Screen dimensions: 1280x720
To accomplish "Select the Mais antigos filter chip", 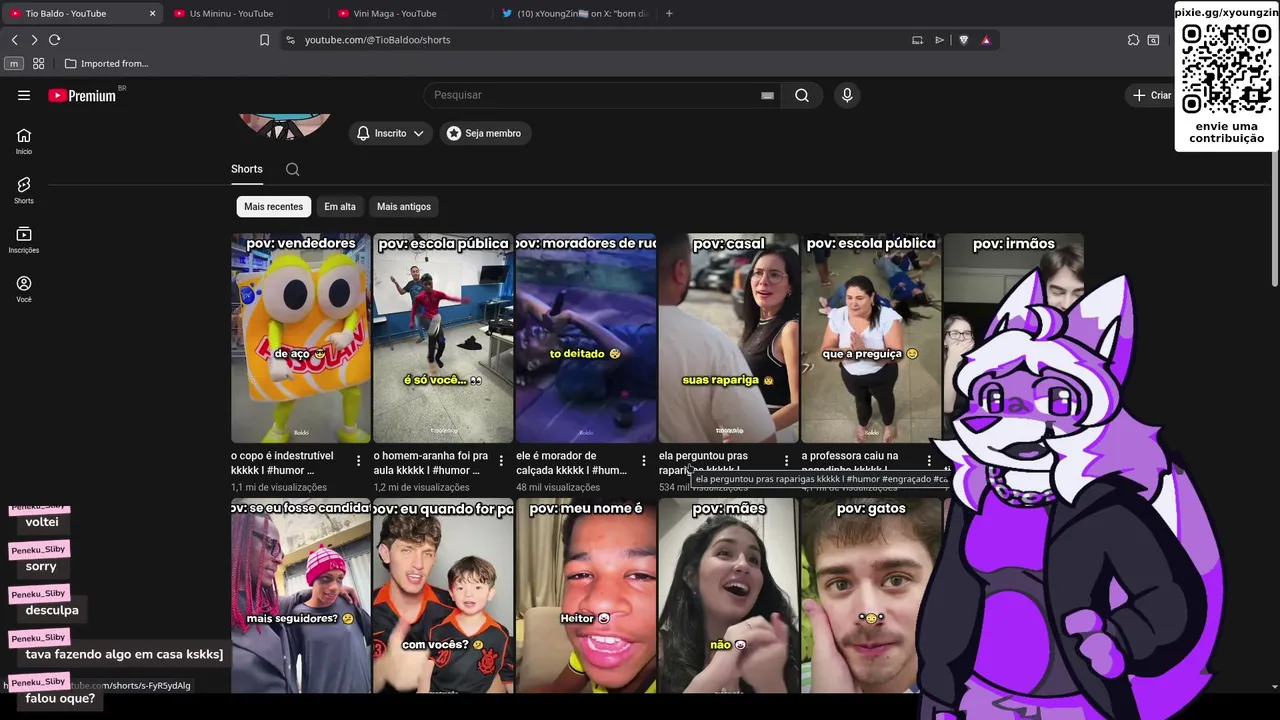I will (x=404, y=207).
